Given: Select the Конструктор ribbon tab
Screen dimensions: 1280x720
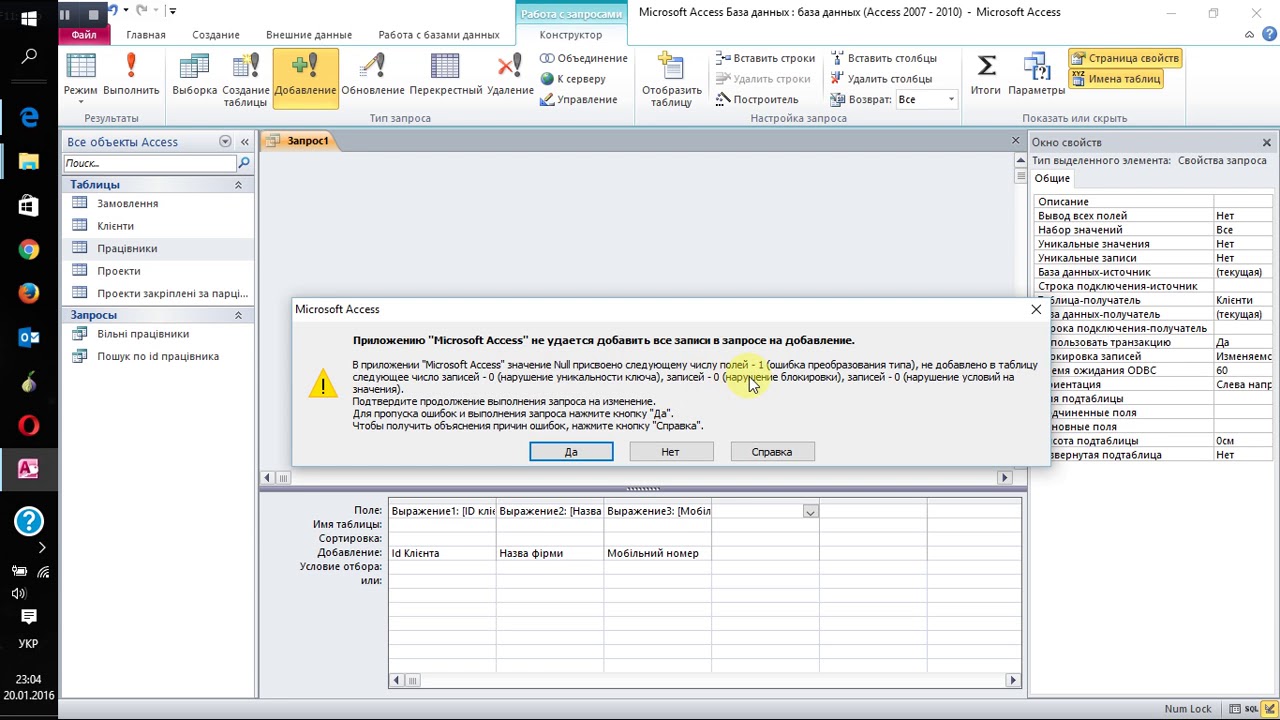Looking at the screenshot, I should [571, 35].
